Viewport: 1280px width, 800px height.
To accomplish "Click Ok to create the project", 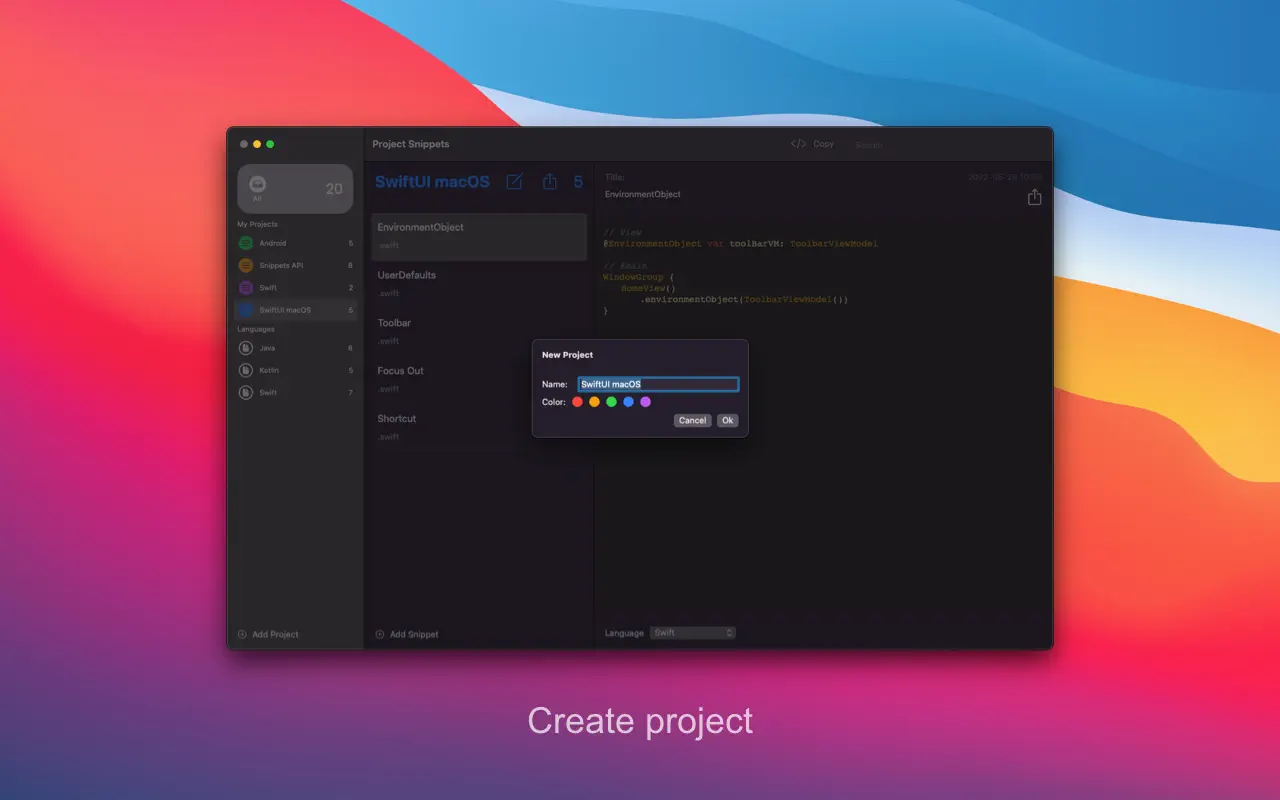I will 727,420.
